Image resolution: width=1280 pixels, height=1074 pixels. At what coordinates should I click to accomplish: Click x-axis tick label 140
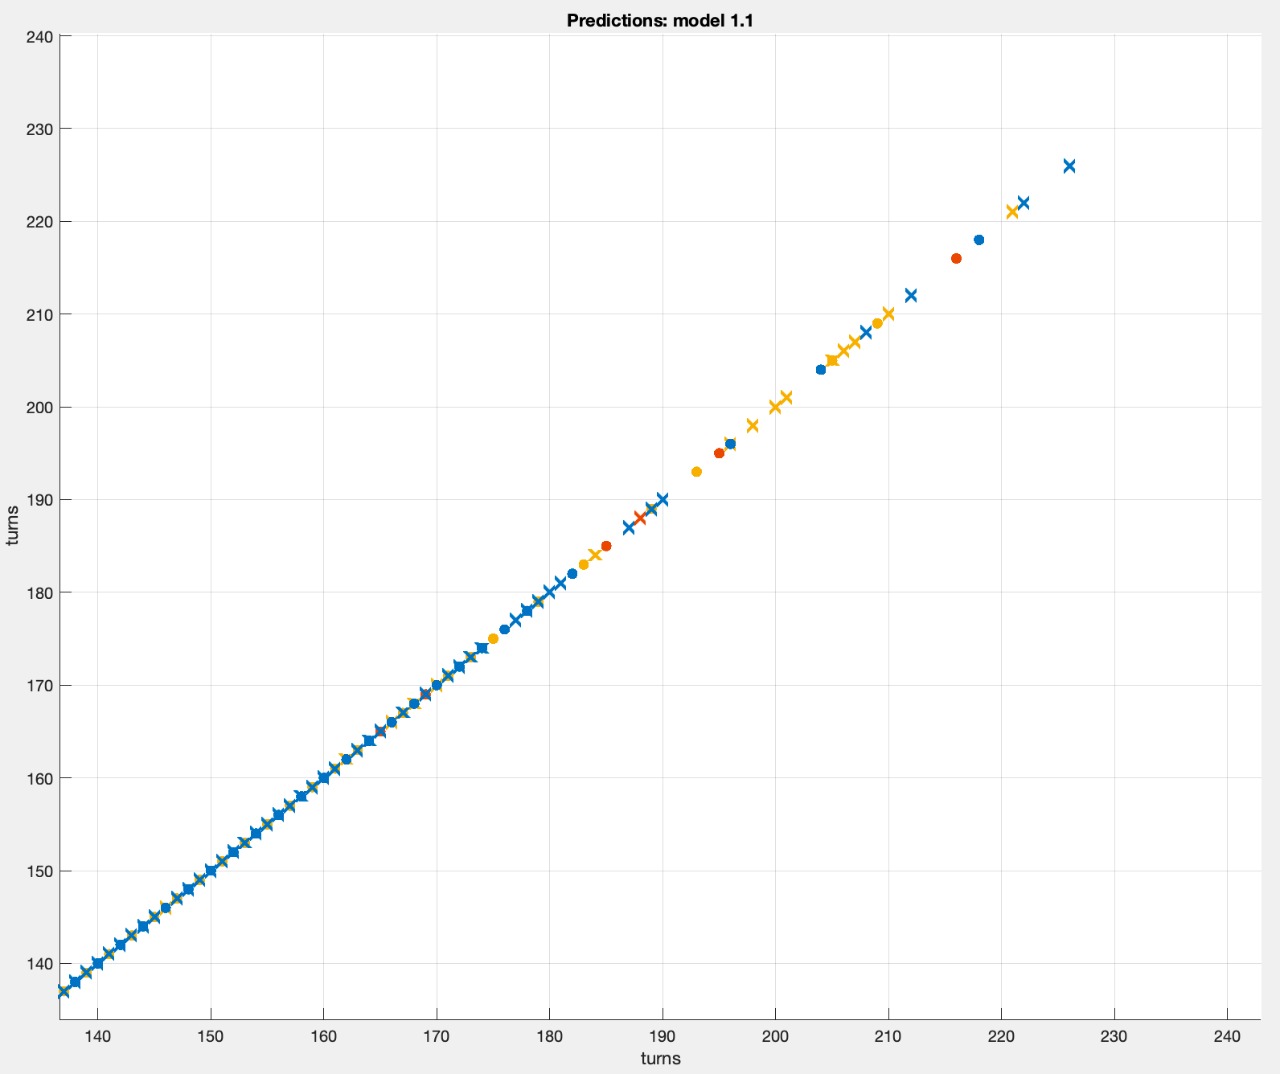point(97,1036)
